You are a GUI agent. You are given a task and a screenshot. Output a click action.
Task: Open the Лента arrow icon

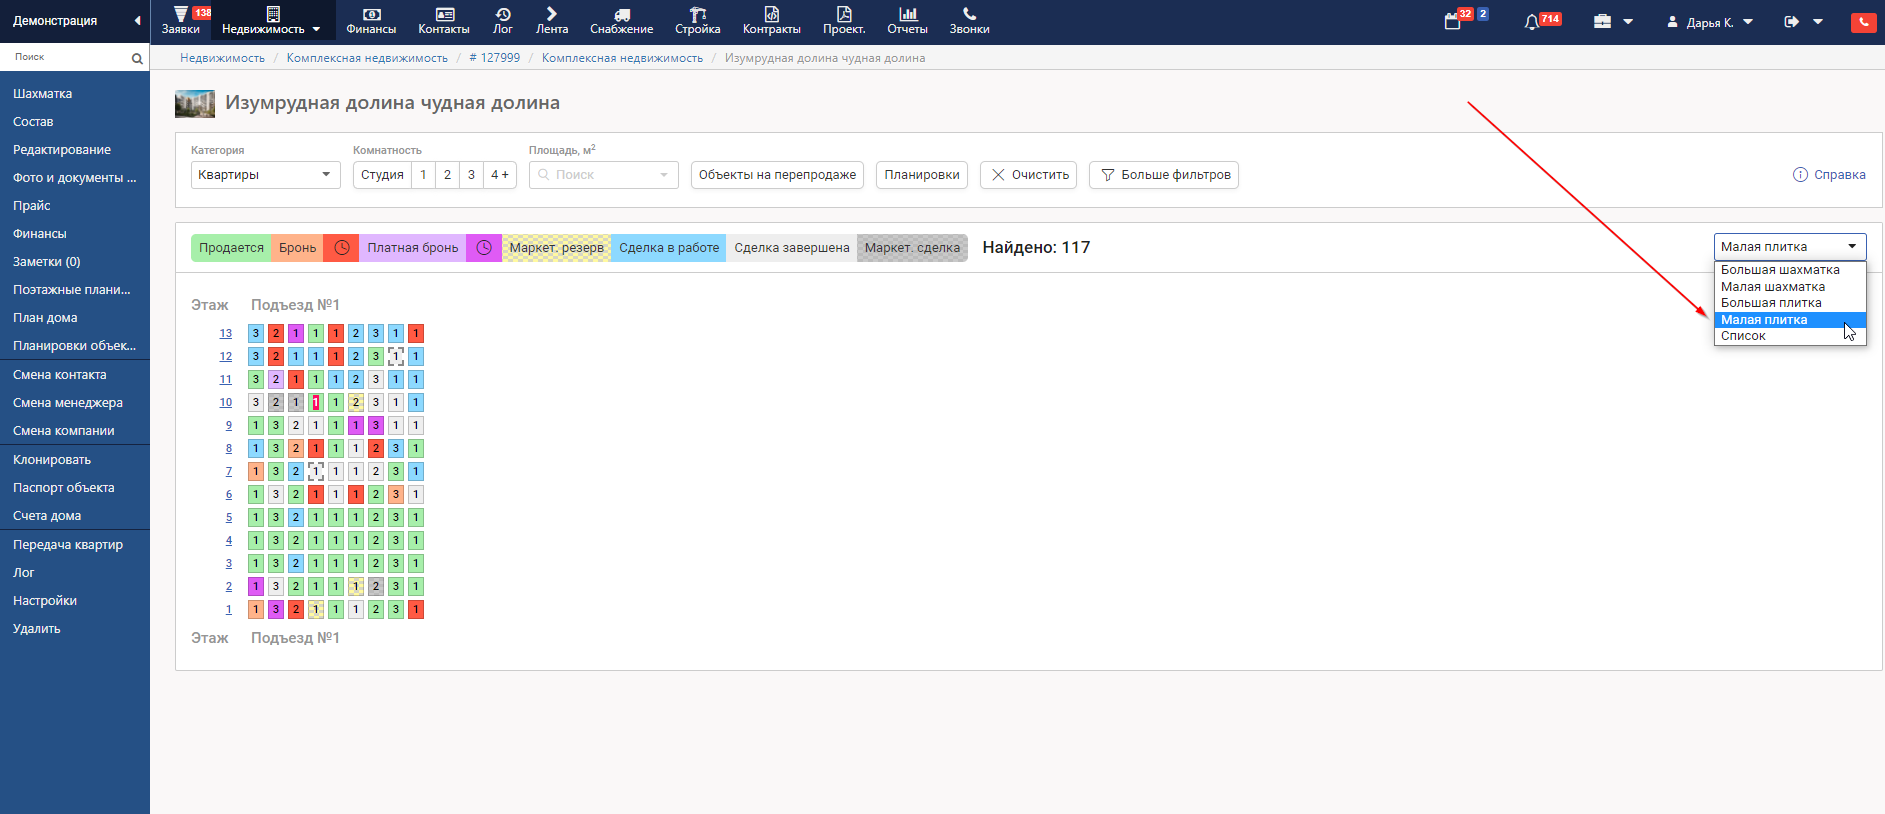point(552,14)
